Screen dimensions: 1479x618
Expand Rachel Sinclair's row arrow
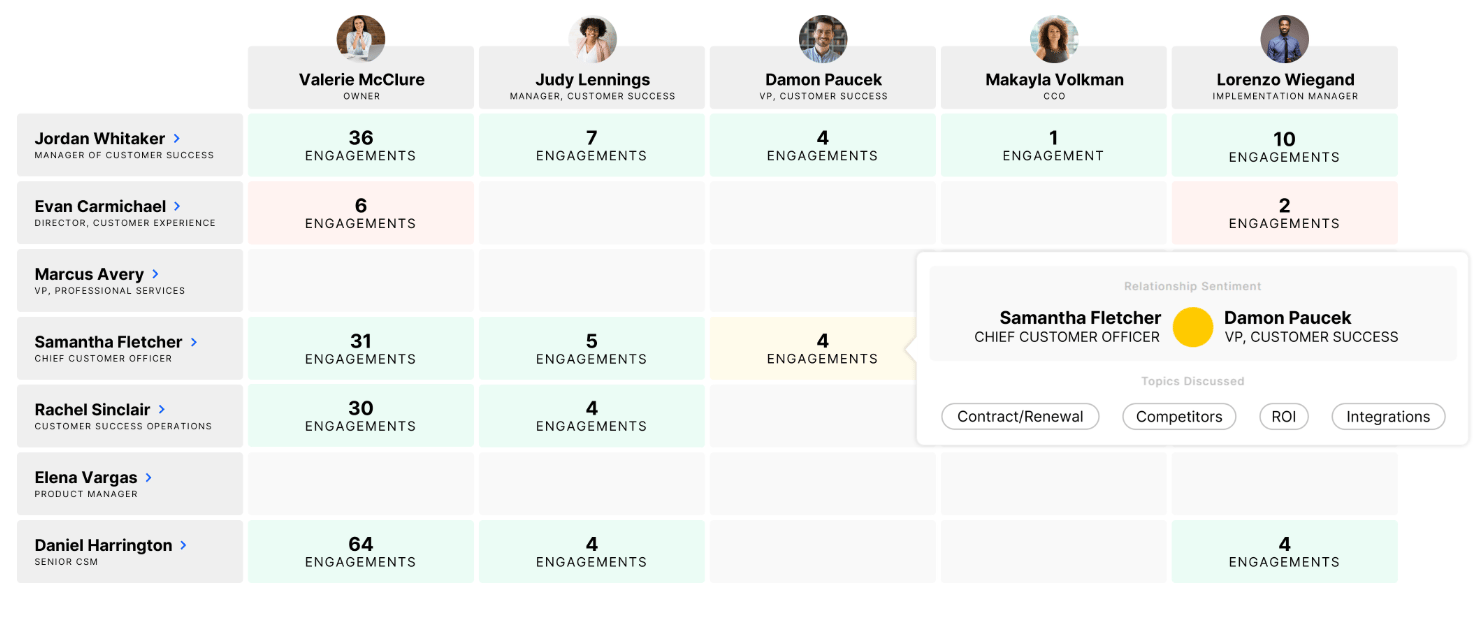(x=162, y=410)
